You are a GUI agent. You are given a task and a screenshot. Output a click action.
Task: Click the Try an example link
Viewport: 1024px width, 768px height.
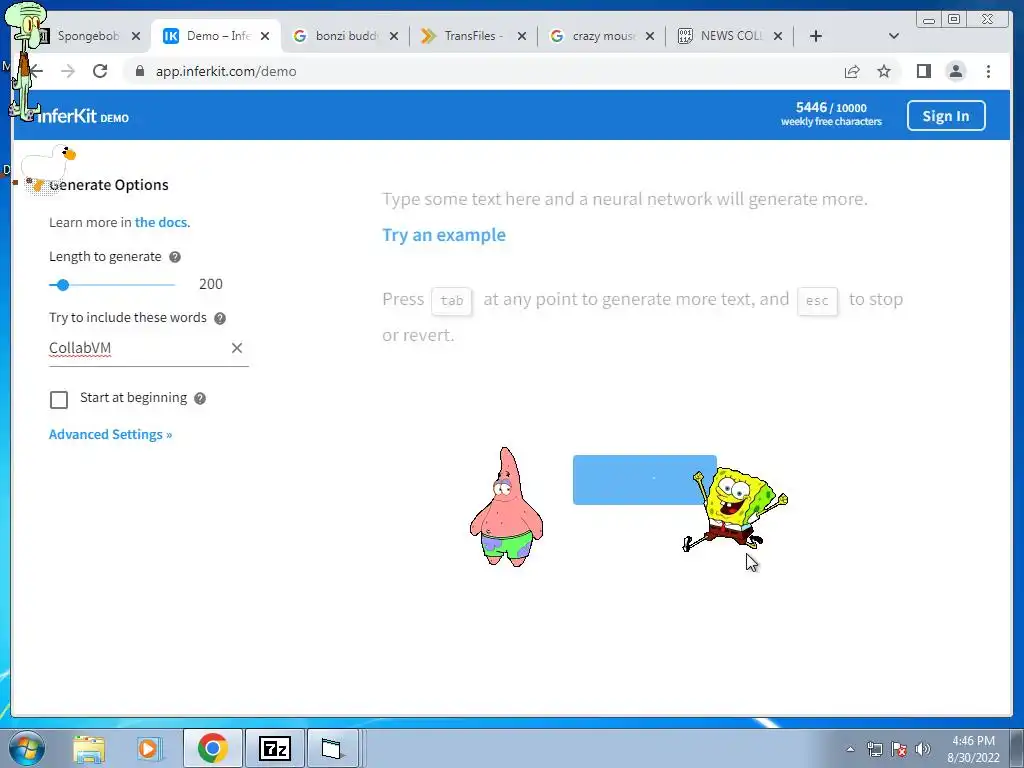[x=443, y=235]
